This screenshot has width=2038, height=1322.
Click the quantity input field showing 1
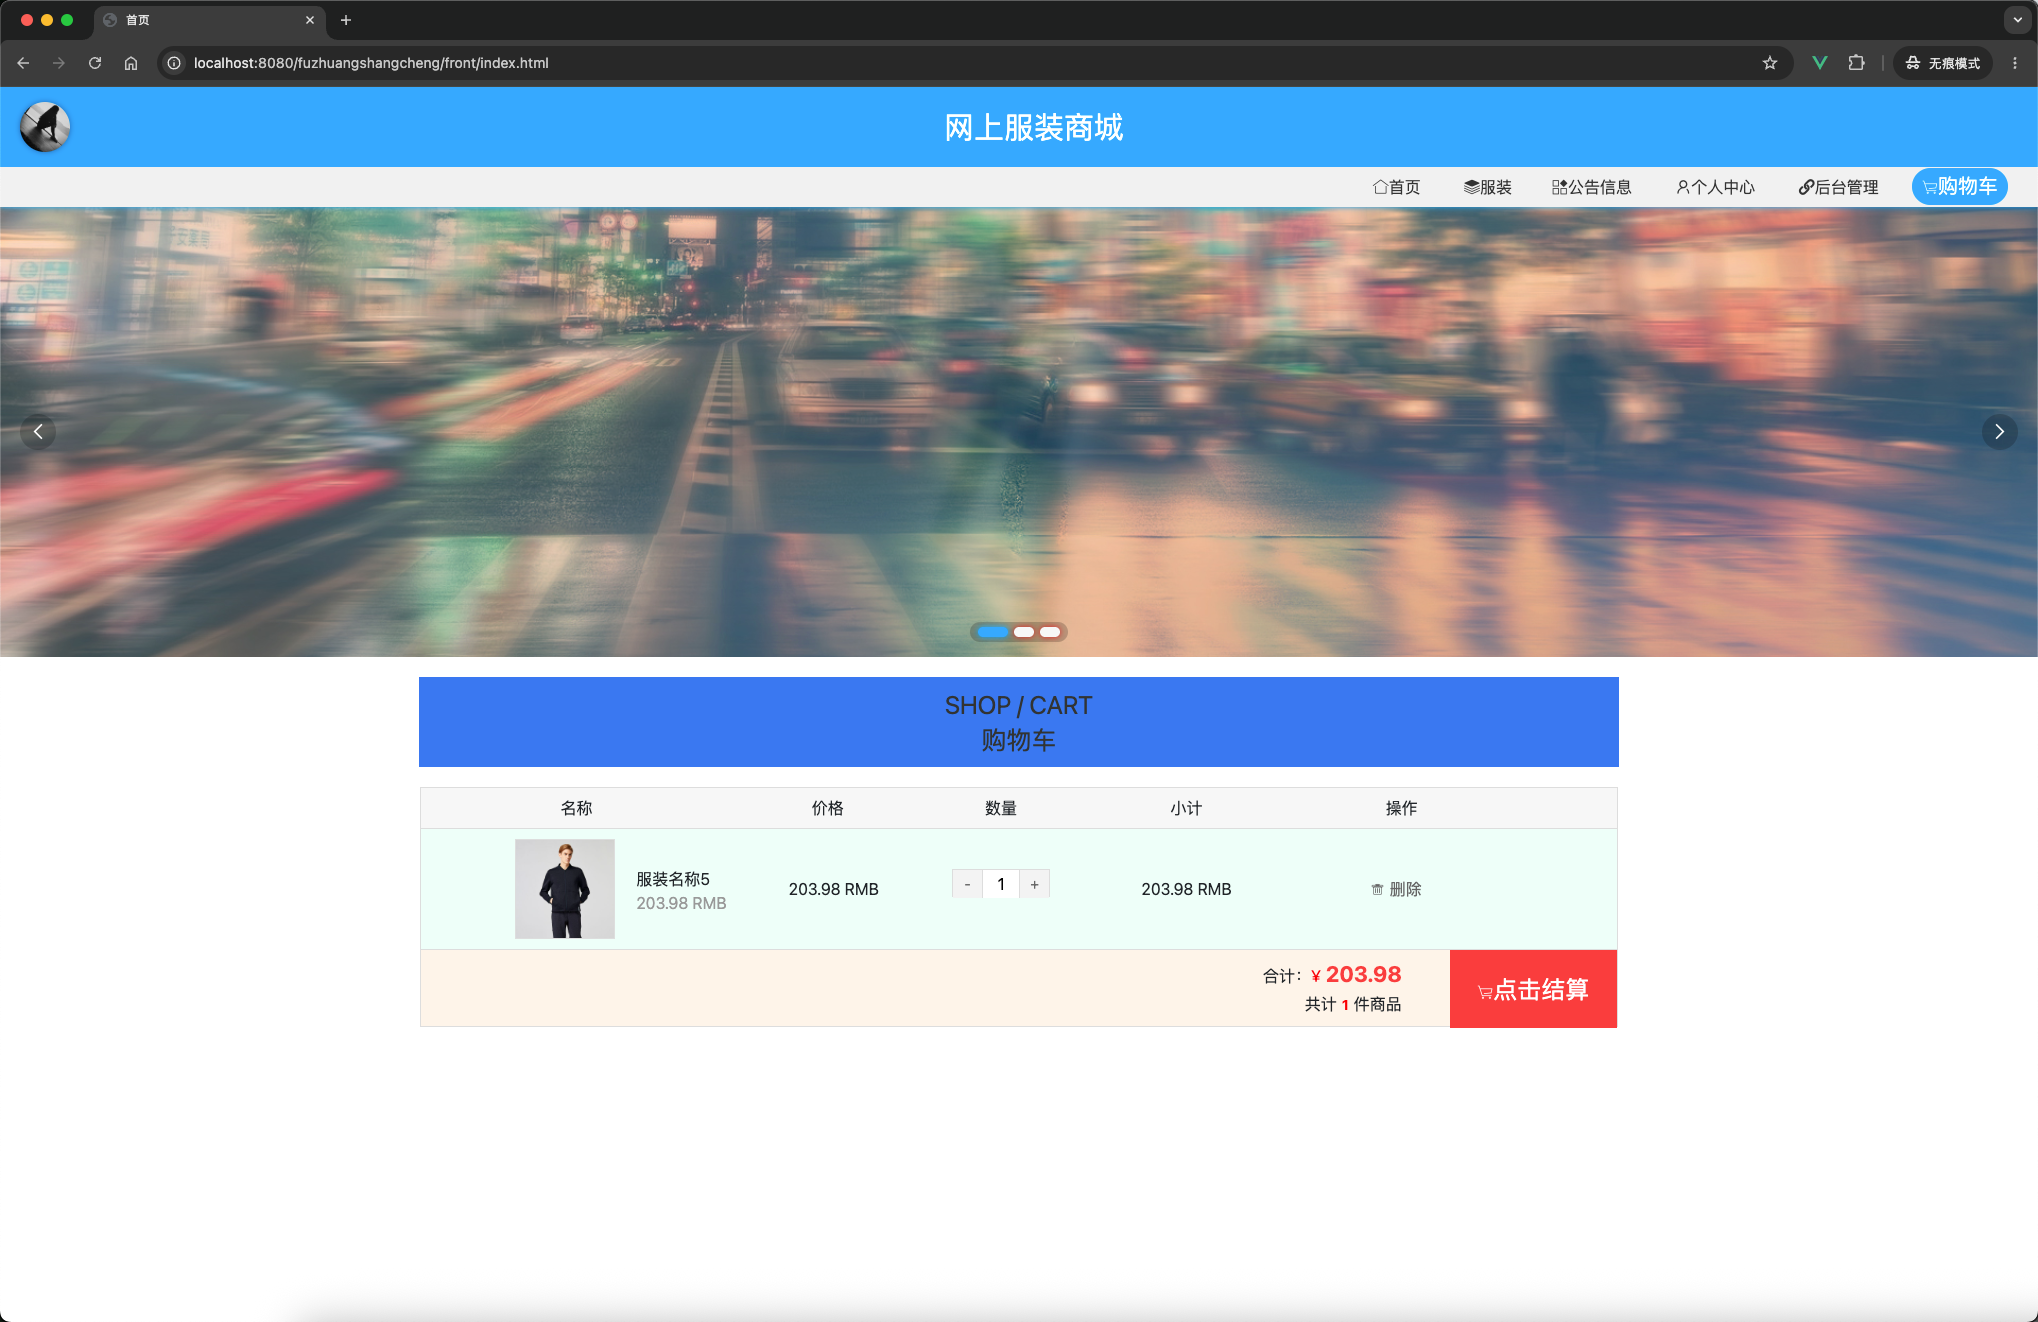pyautogui.click(x=1001, y=884)
